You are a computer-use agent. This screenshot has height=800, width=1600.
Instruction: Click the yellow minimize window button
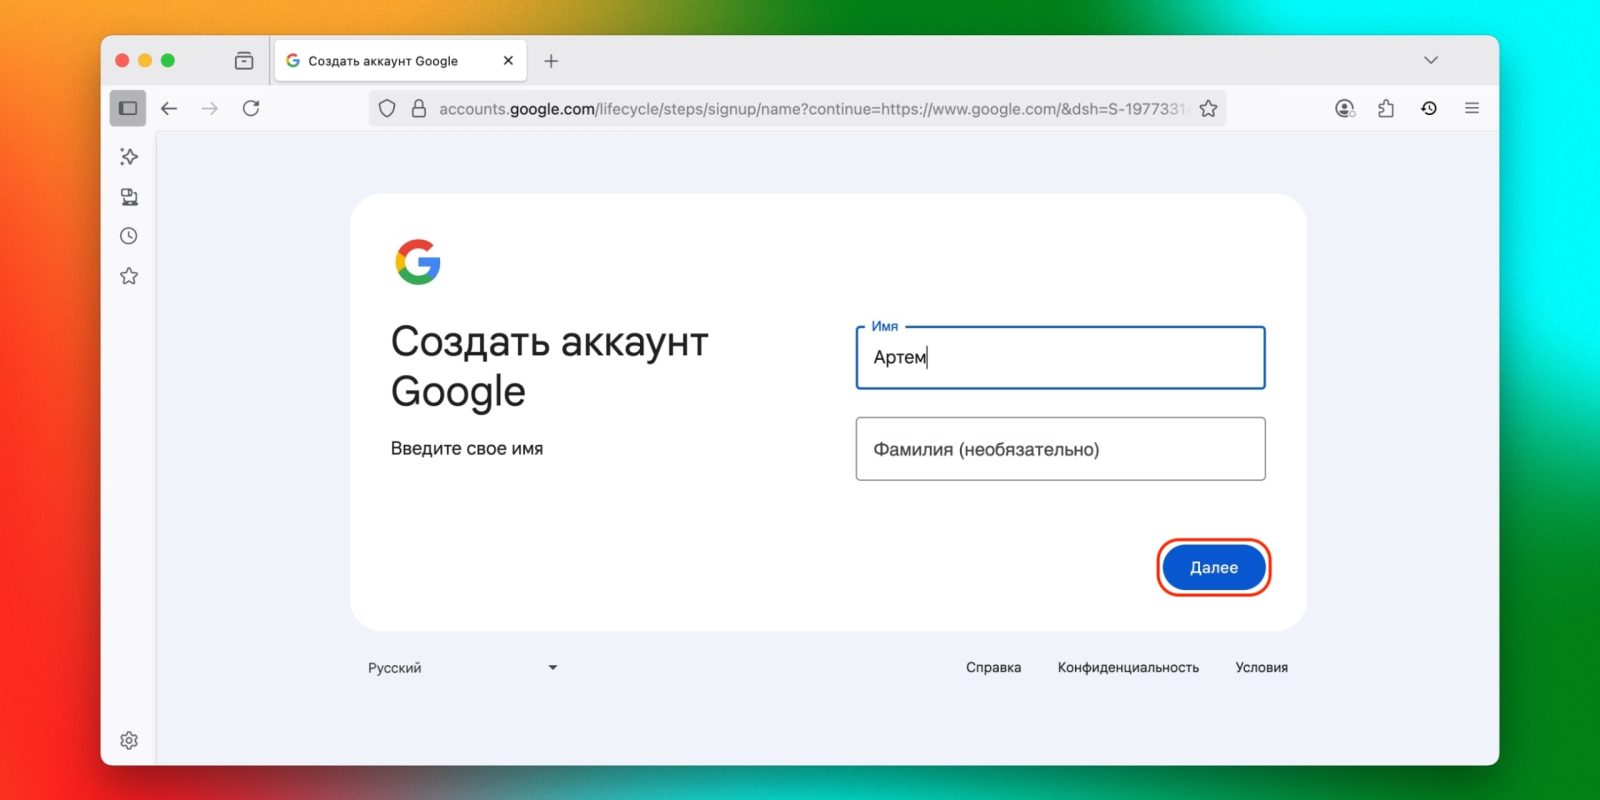click(145, 60)
